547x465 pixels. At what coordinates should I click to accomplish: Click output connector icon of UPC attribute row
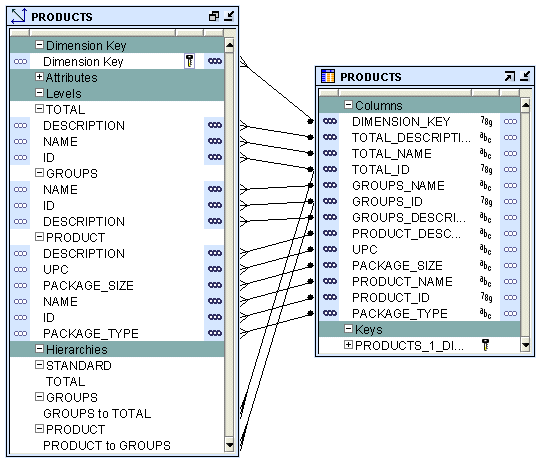(x=215, y=269)
